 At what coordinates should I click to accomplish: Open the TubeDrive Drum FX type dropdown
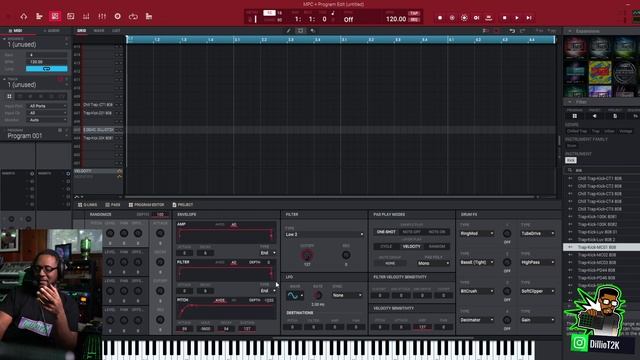pos(538,233)
